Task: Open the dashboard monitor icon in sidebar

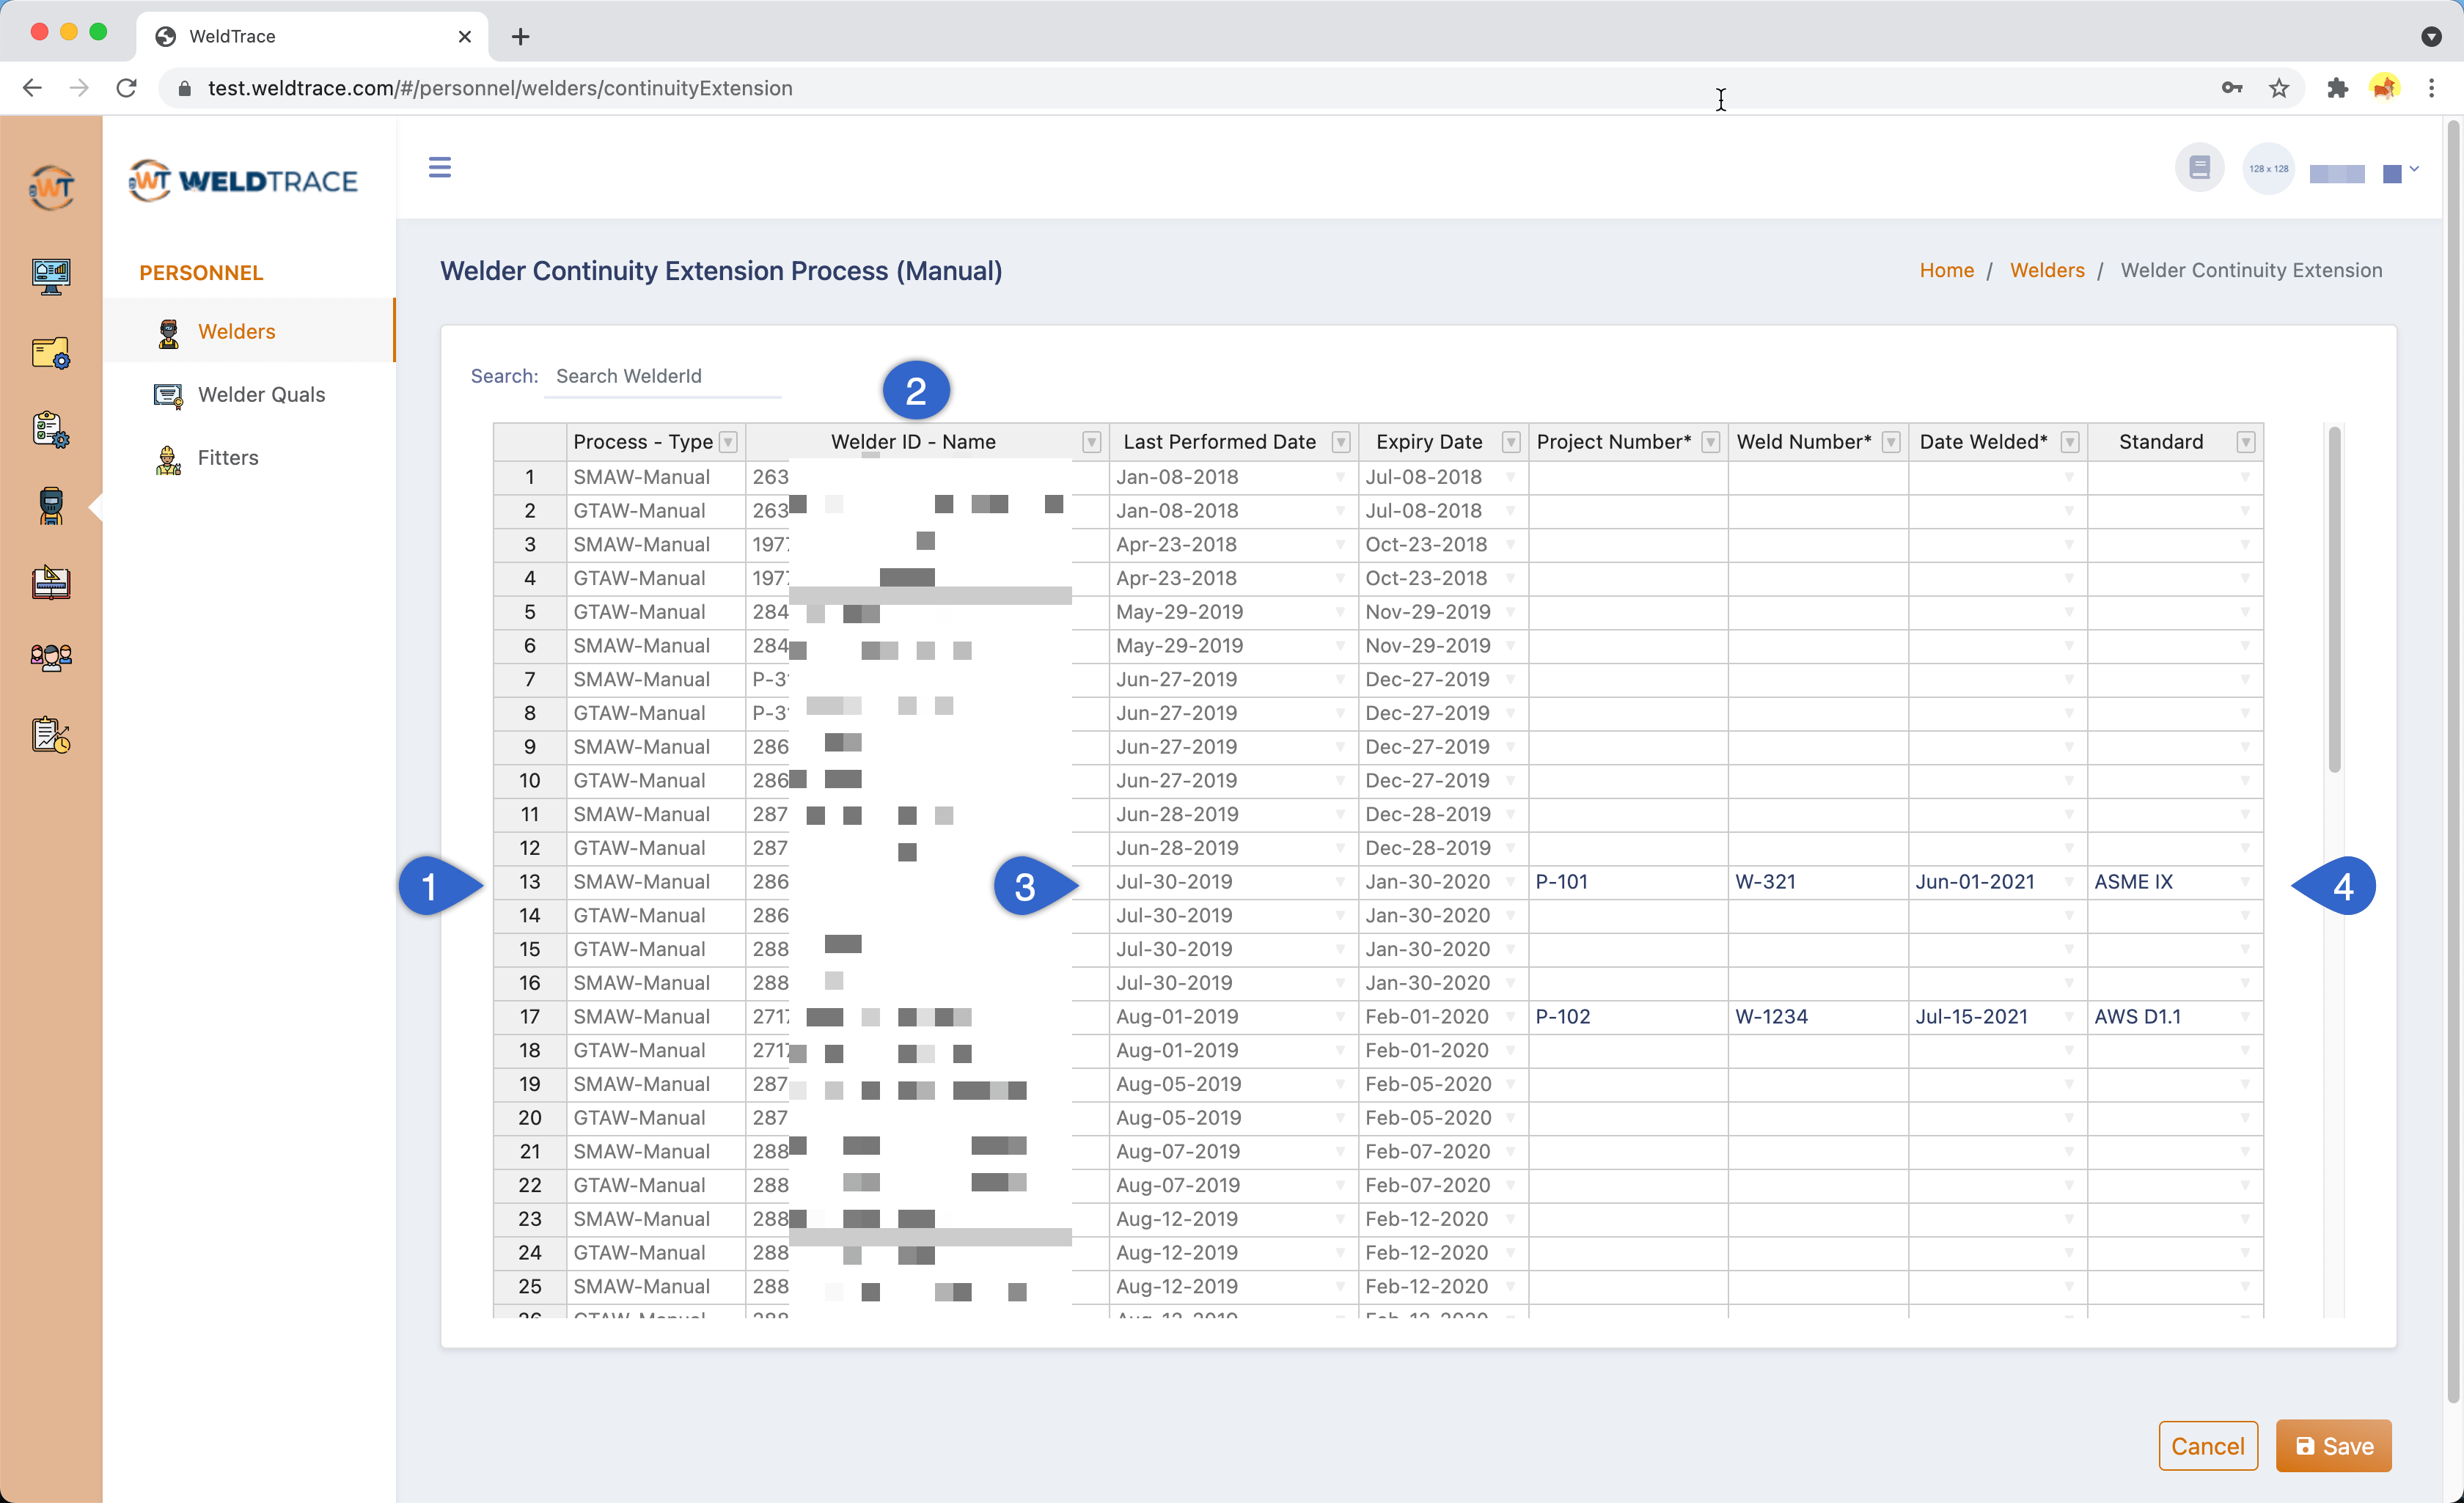Action: (51, 277)
